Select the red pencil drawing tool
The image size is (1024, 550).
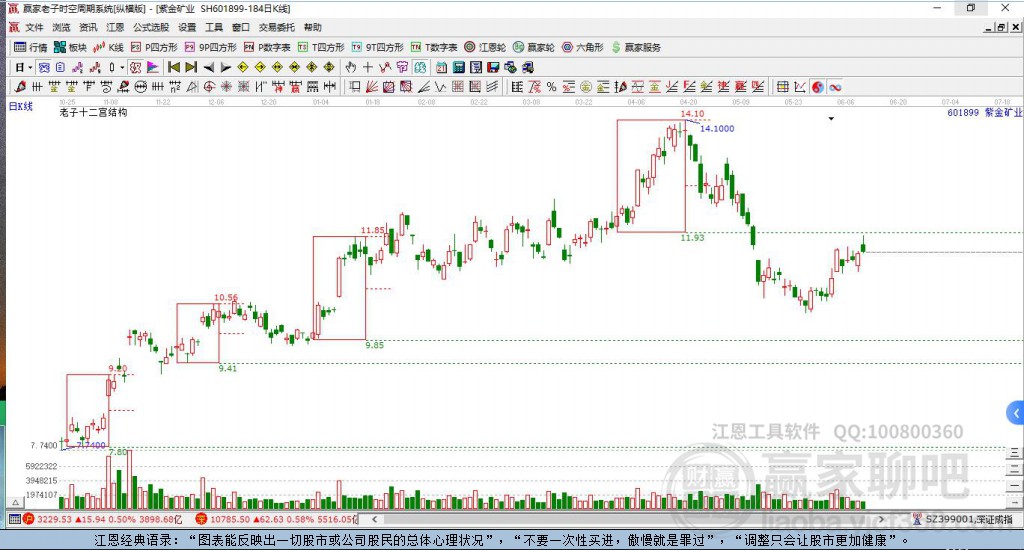tap(20, 87)
